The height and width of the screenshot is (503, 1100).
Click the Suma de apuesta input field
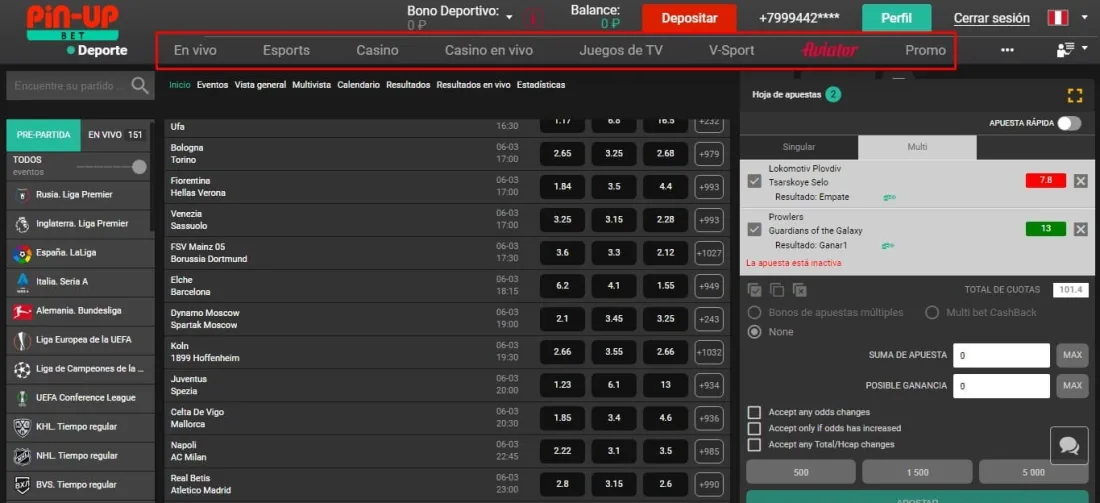pyautogui.click(x=1001, y=356)
